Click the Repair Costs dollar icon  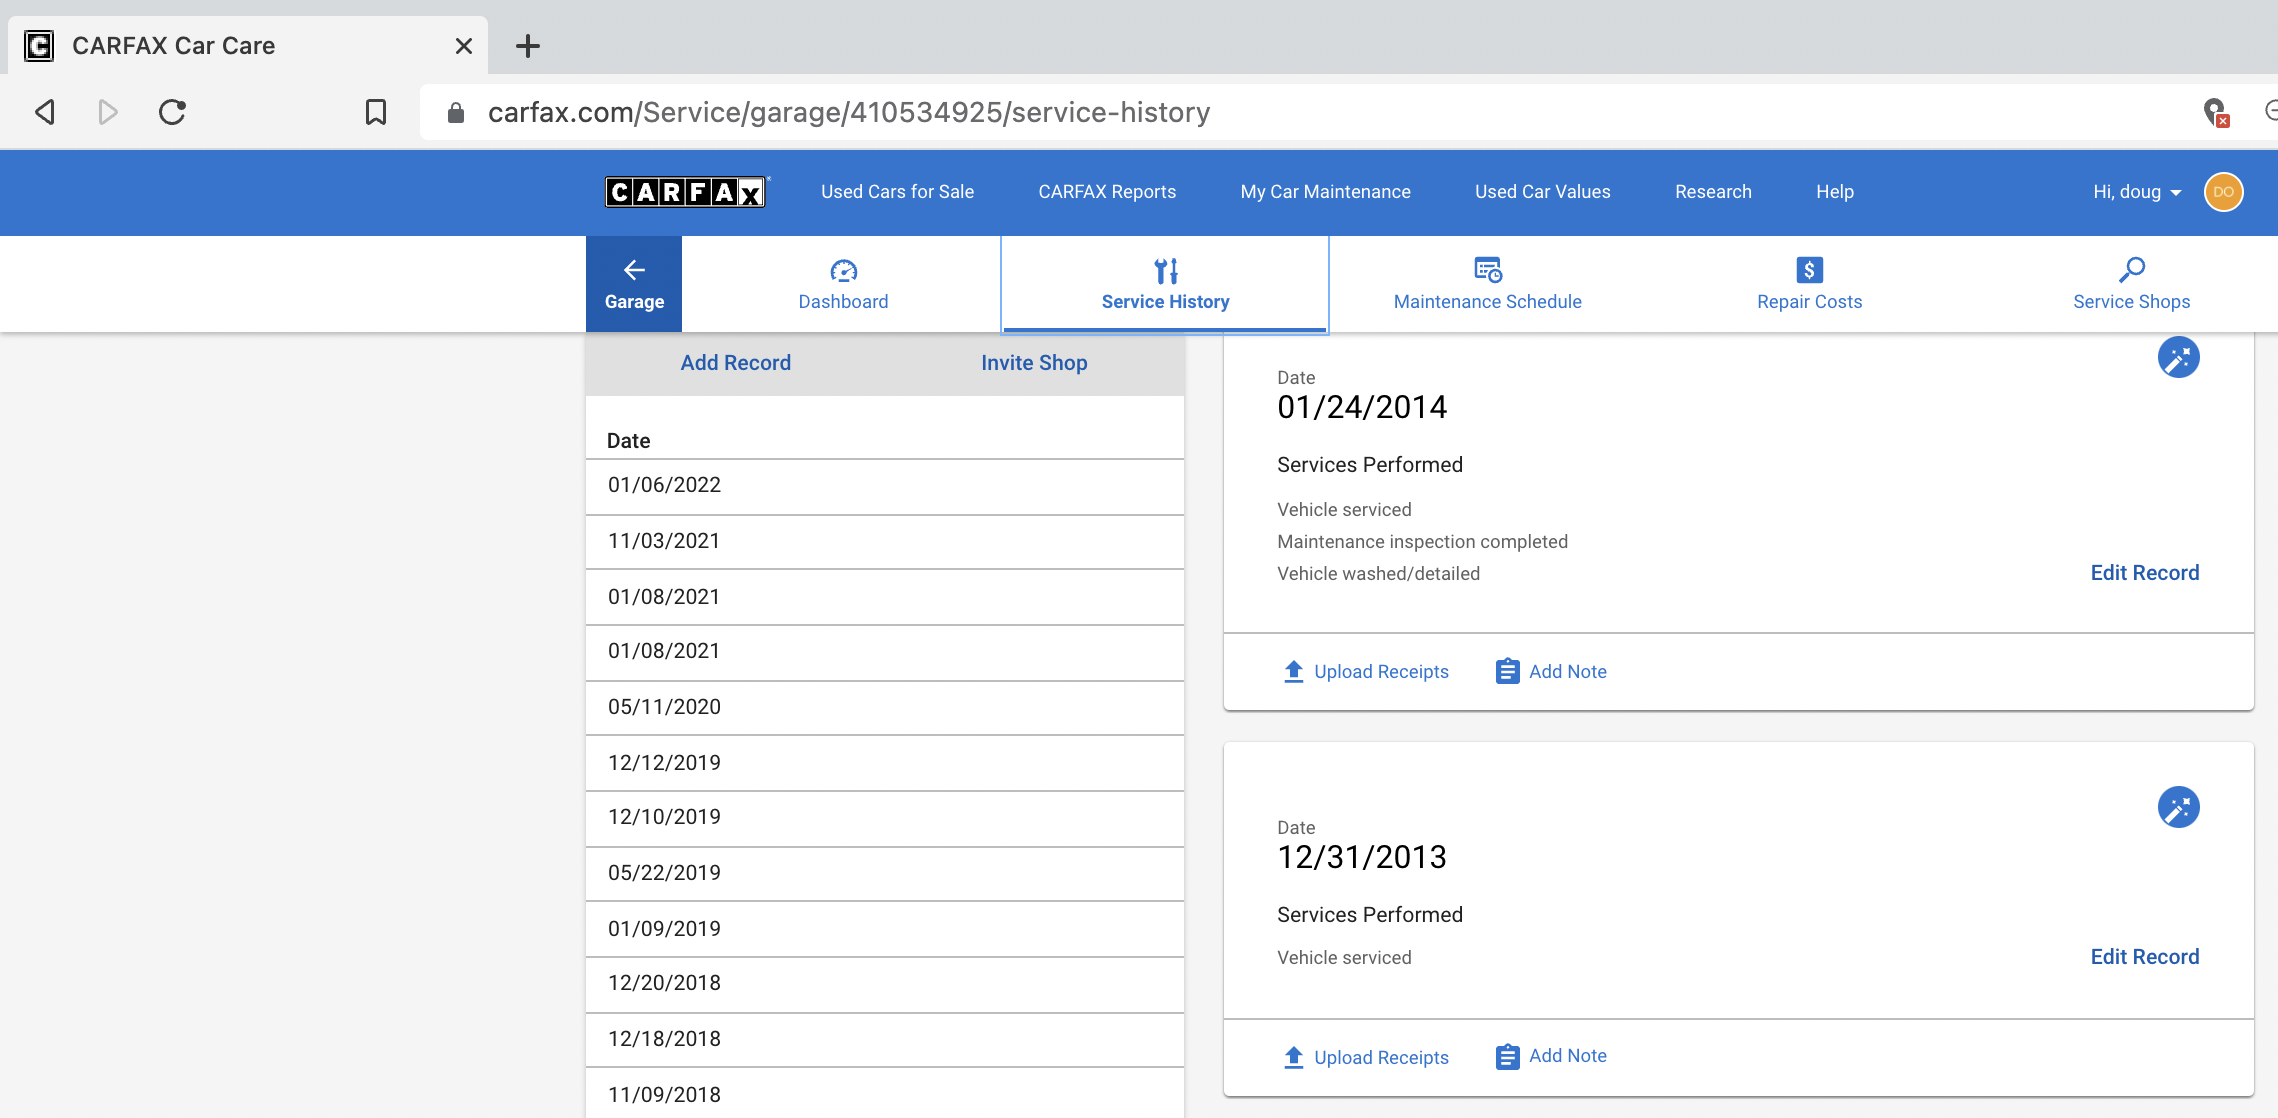(x=1810, y=270)
